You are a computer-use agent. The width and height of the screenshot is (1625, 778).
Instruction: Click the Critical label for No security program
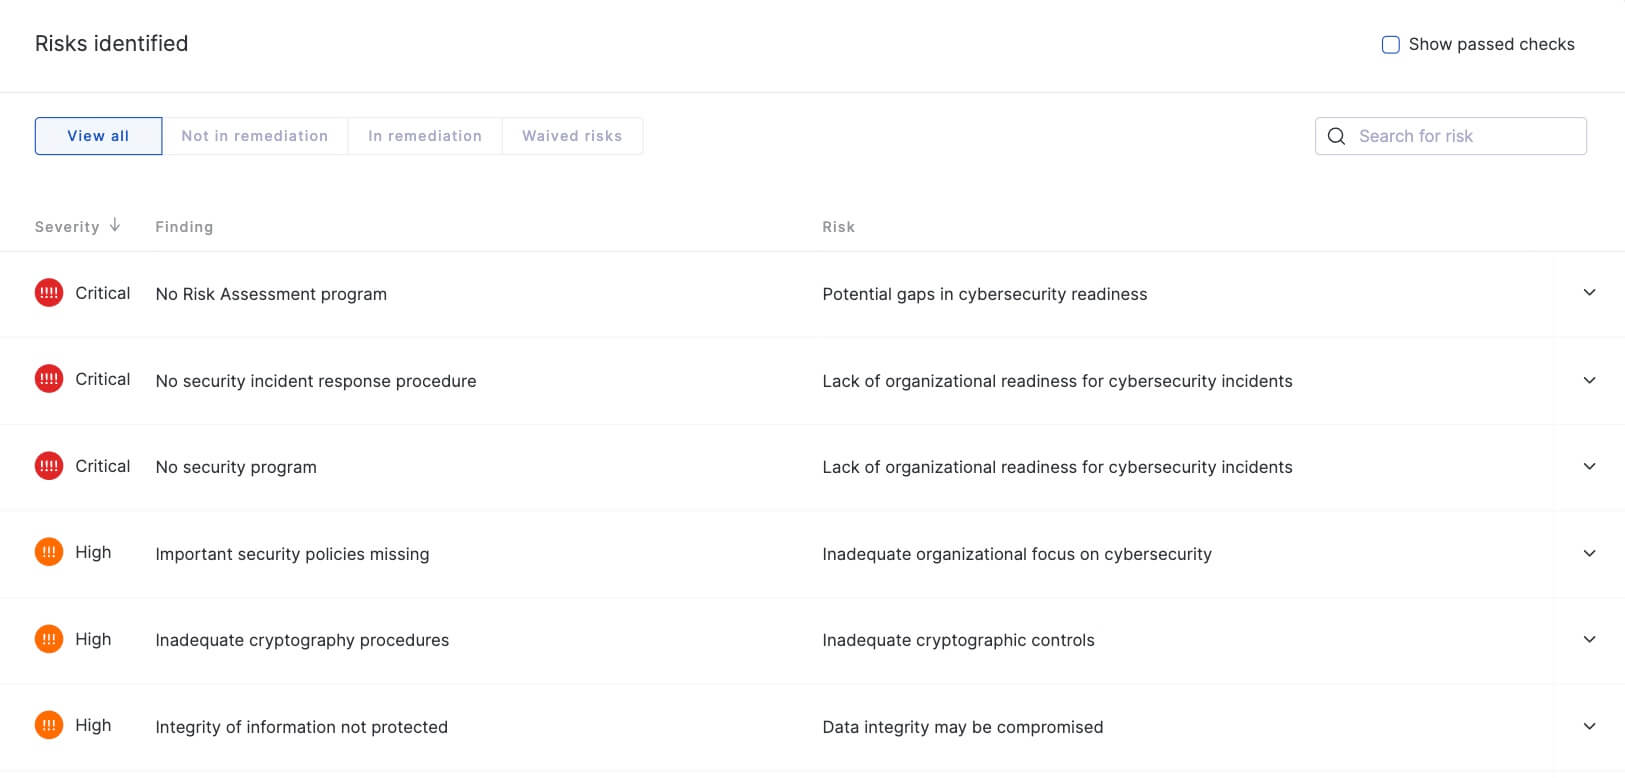point(103,466)
